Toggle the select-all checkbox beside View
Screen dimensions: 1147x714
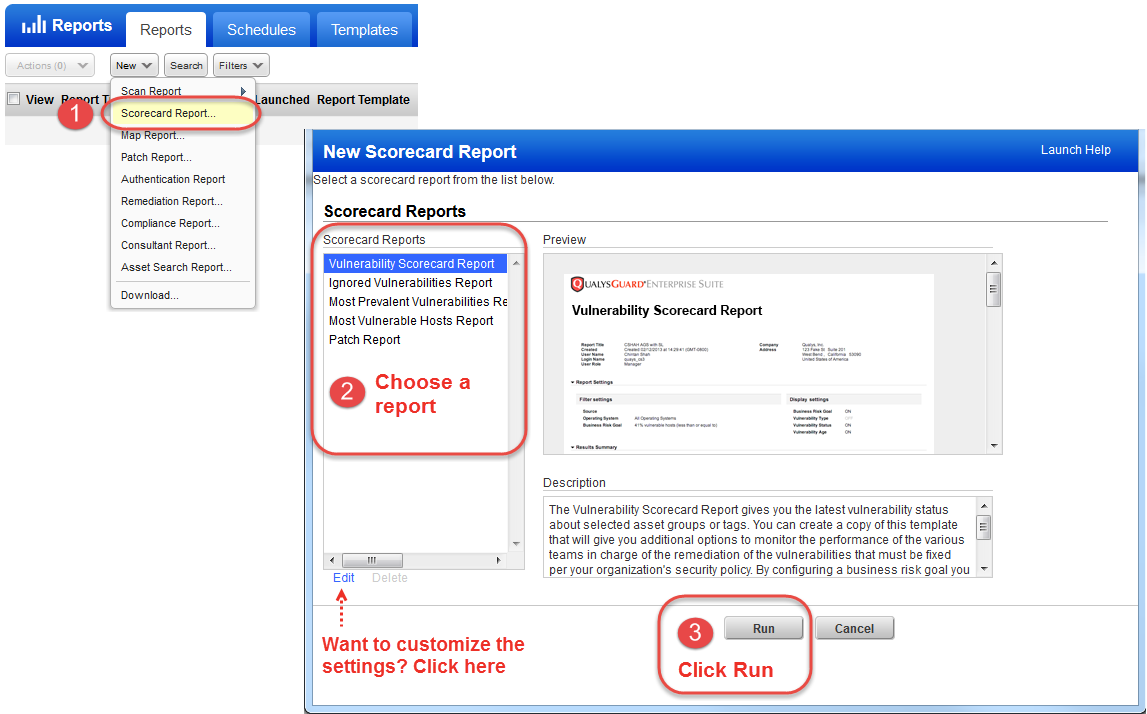[x=14, y=99]
